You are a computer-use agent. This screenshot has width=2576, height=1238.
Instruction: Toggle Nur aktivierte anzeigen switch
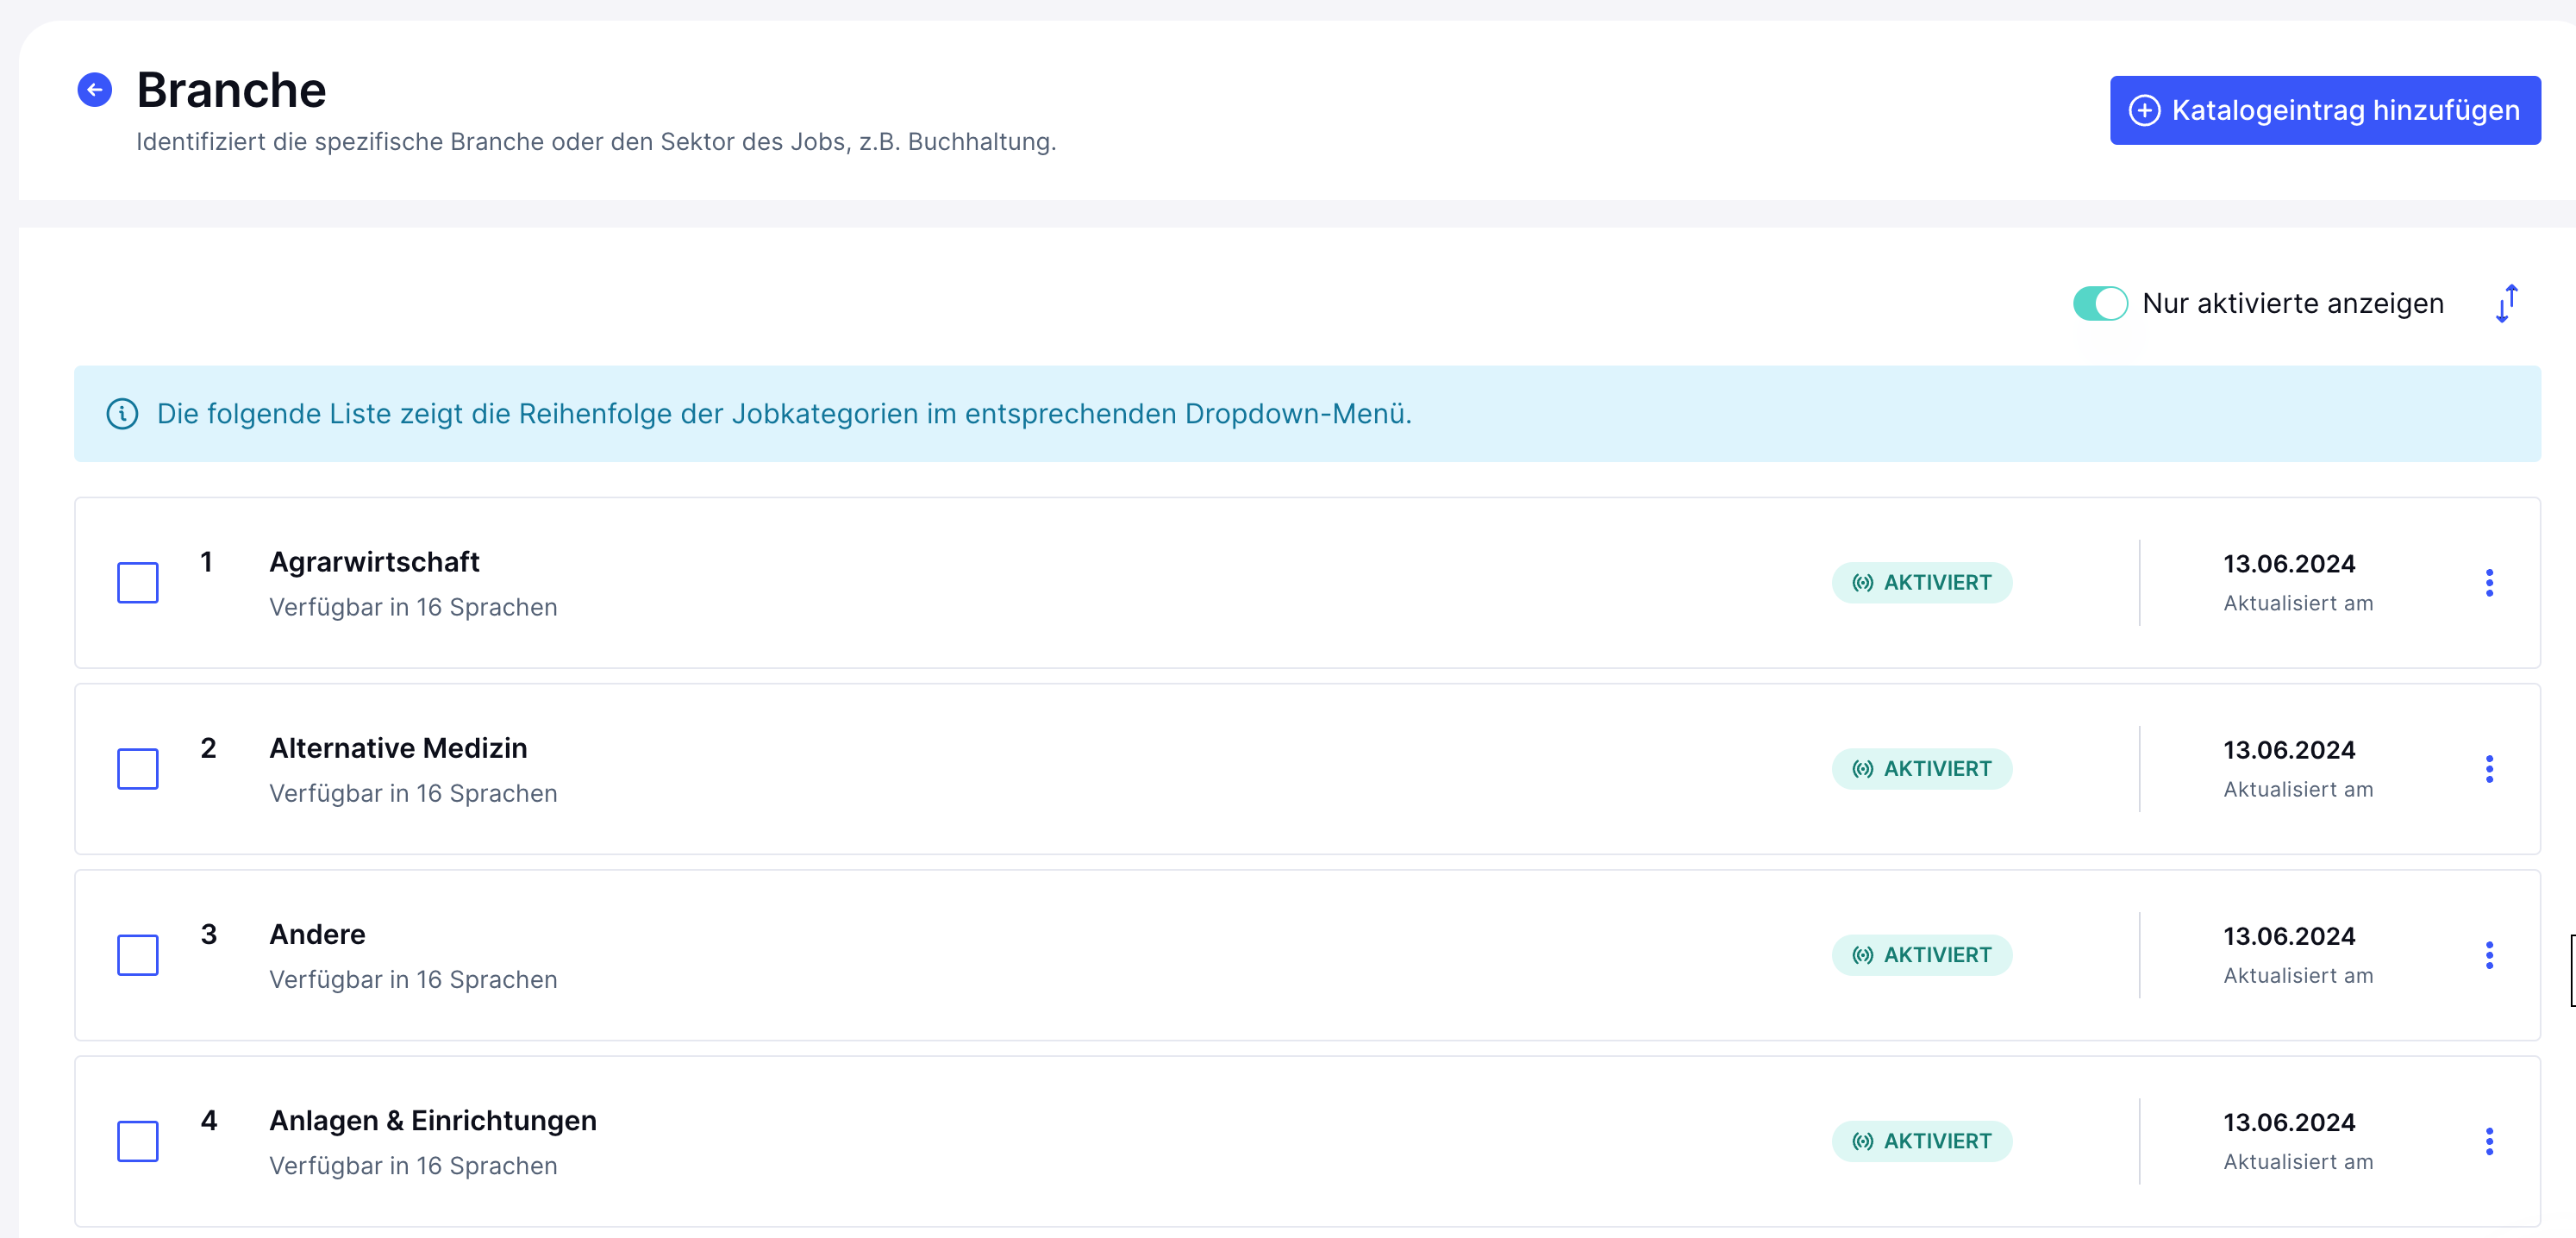click(2099, 303)
